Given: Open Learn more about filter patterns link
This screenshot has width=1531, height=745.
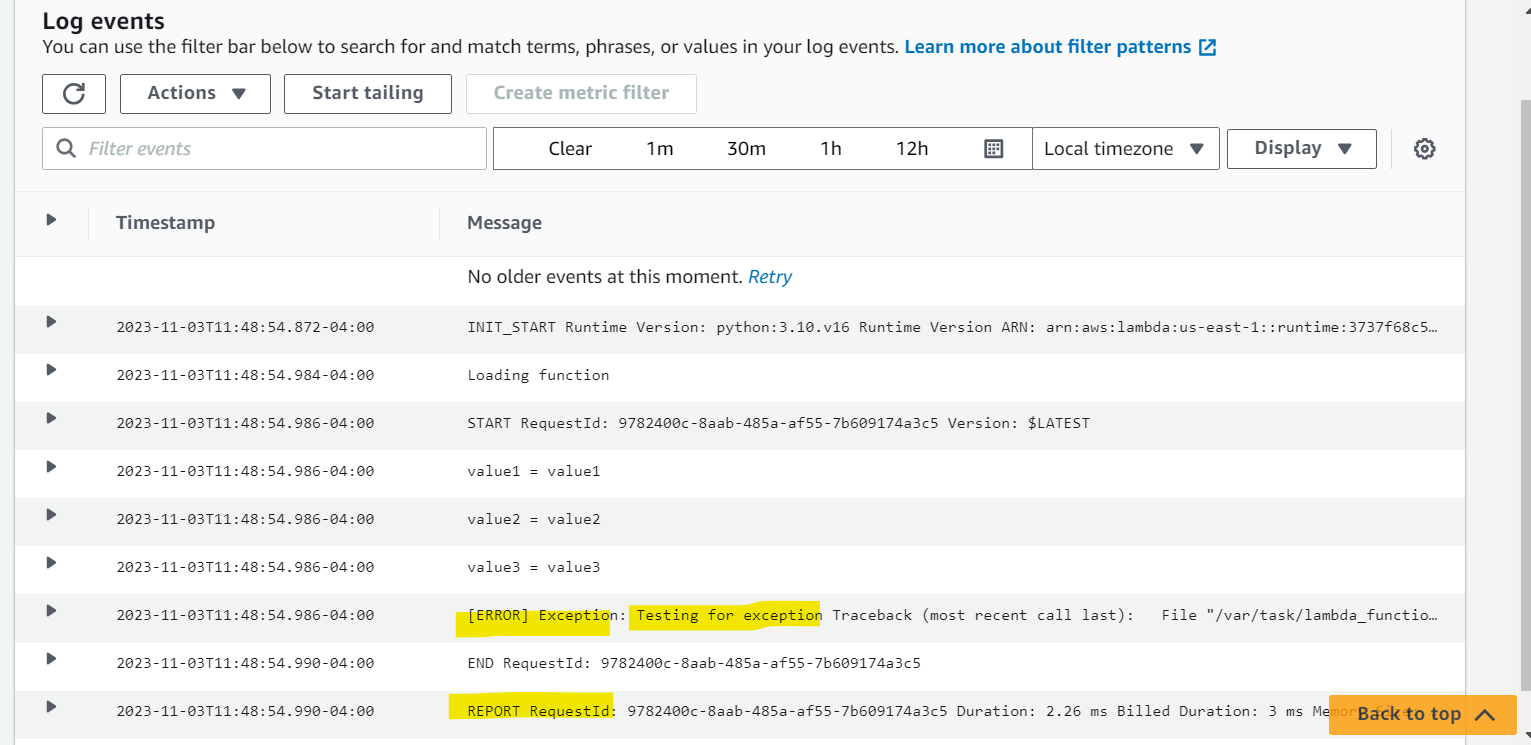Looking at the screenshot, I should click(x=1047, y=47).
